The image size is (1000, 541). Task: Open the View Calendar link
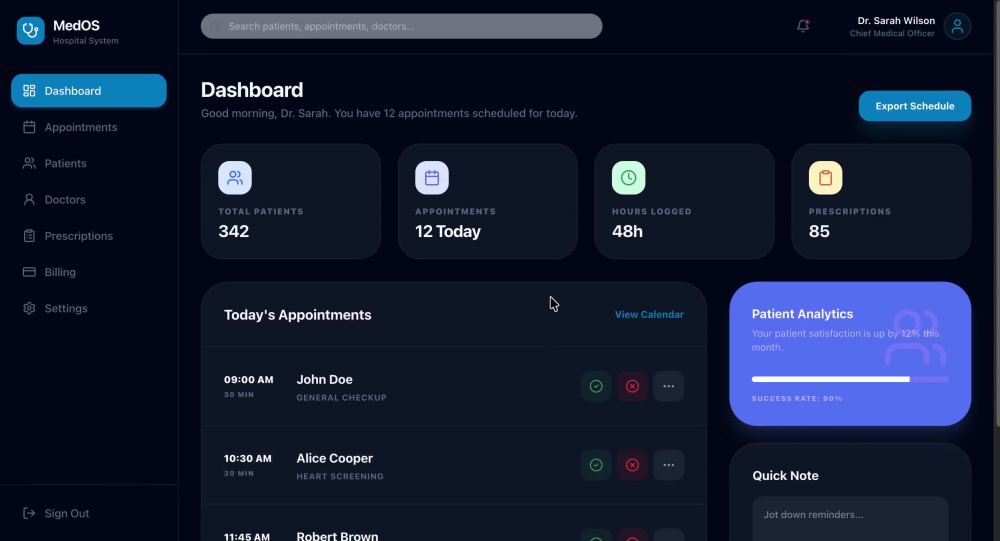coord(649,315)
